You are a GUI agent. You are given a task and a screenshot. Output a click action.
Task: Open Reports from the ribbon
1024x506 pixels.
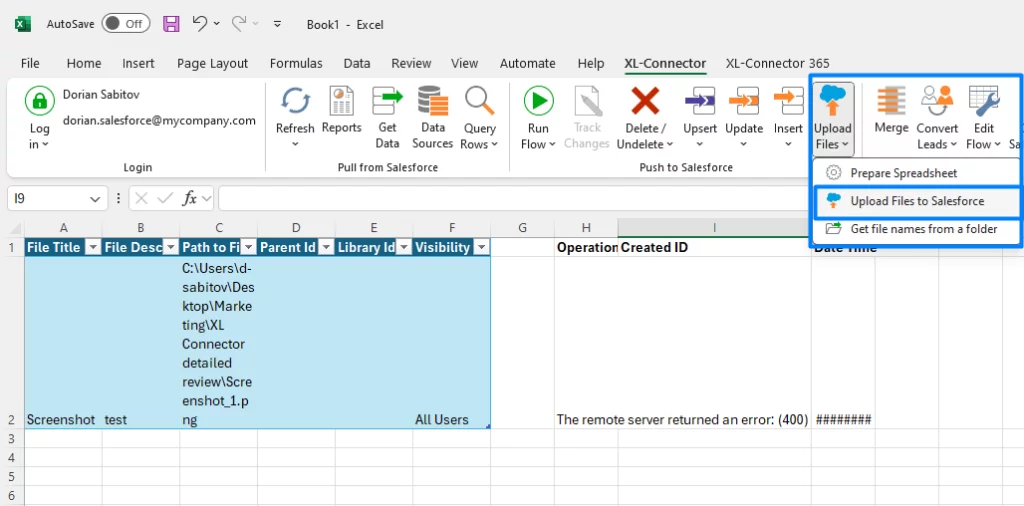(x=342, y=101)
